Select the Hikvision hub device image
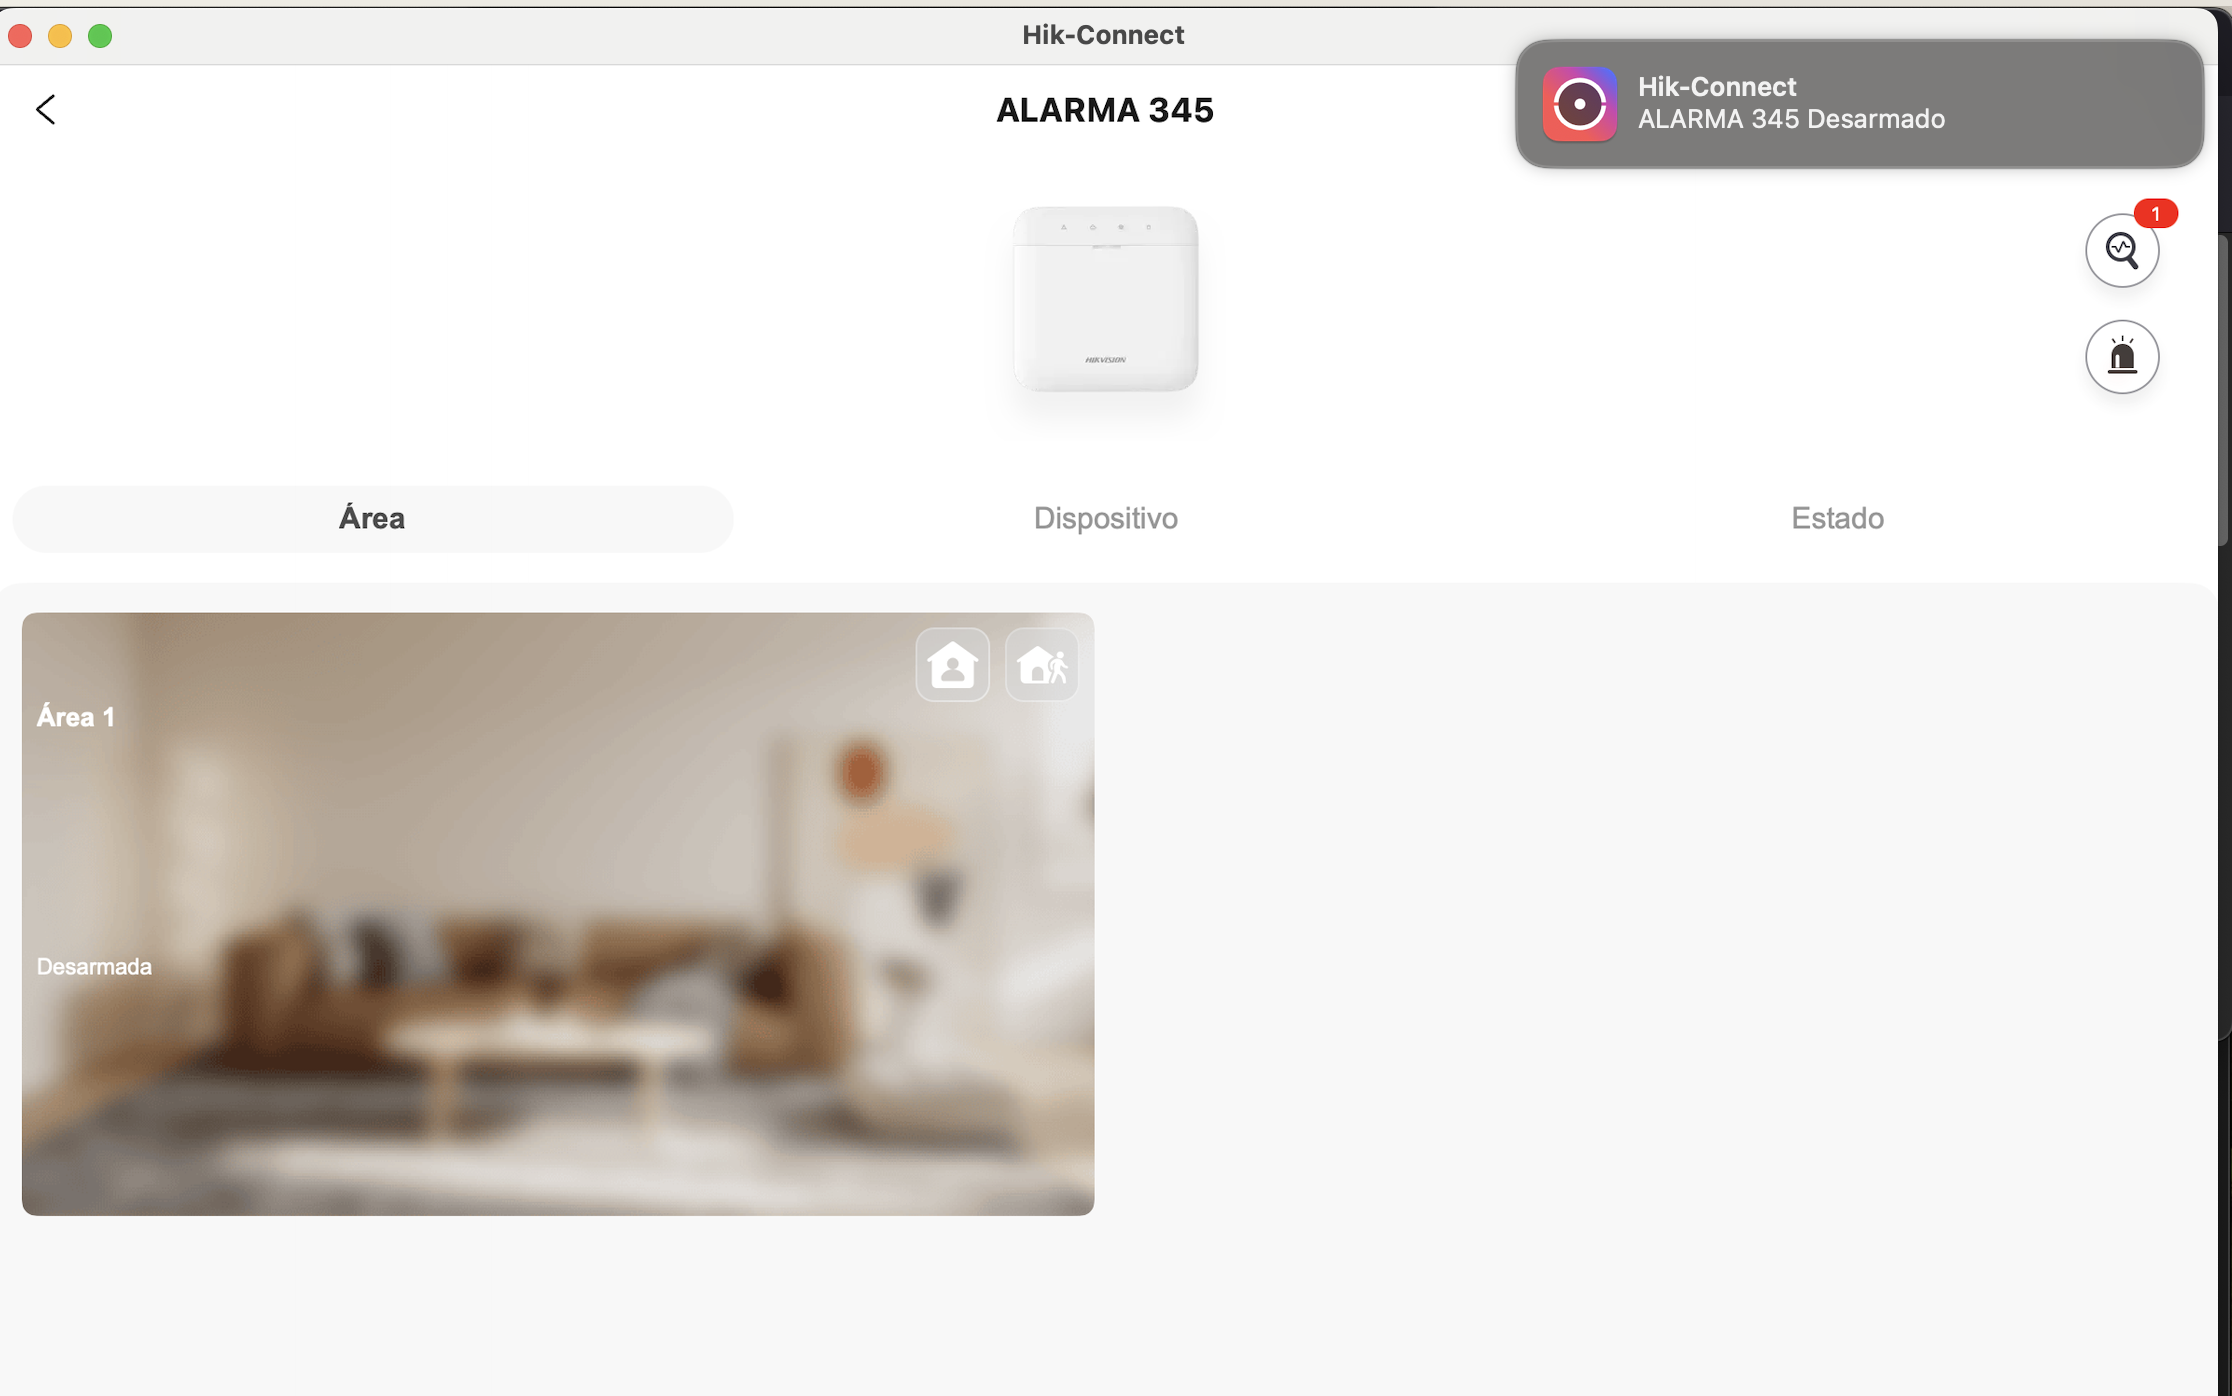The image size is (2232, 1396). [1105, 299]
